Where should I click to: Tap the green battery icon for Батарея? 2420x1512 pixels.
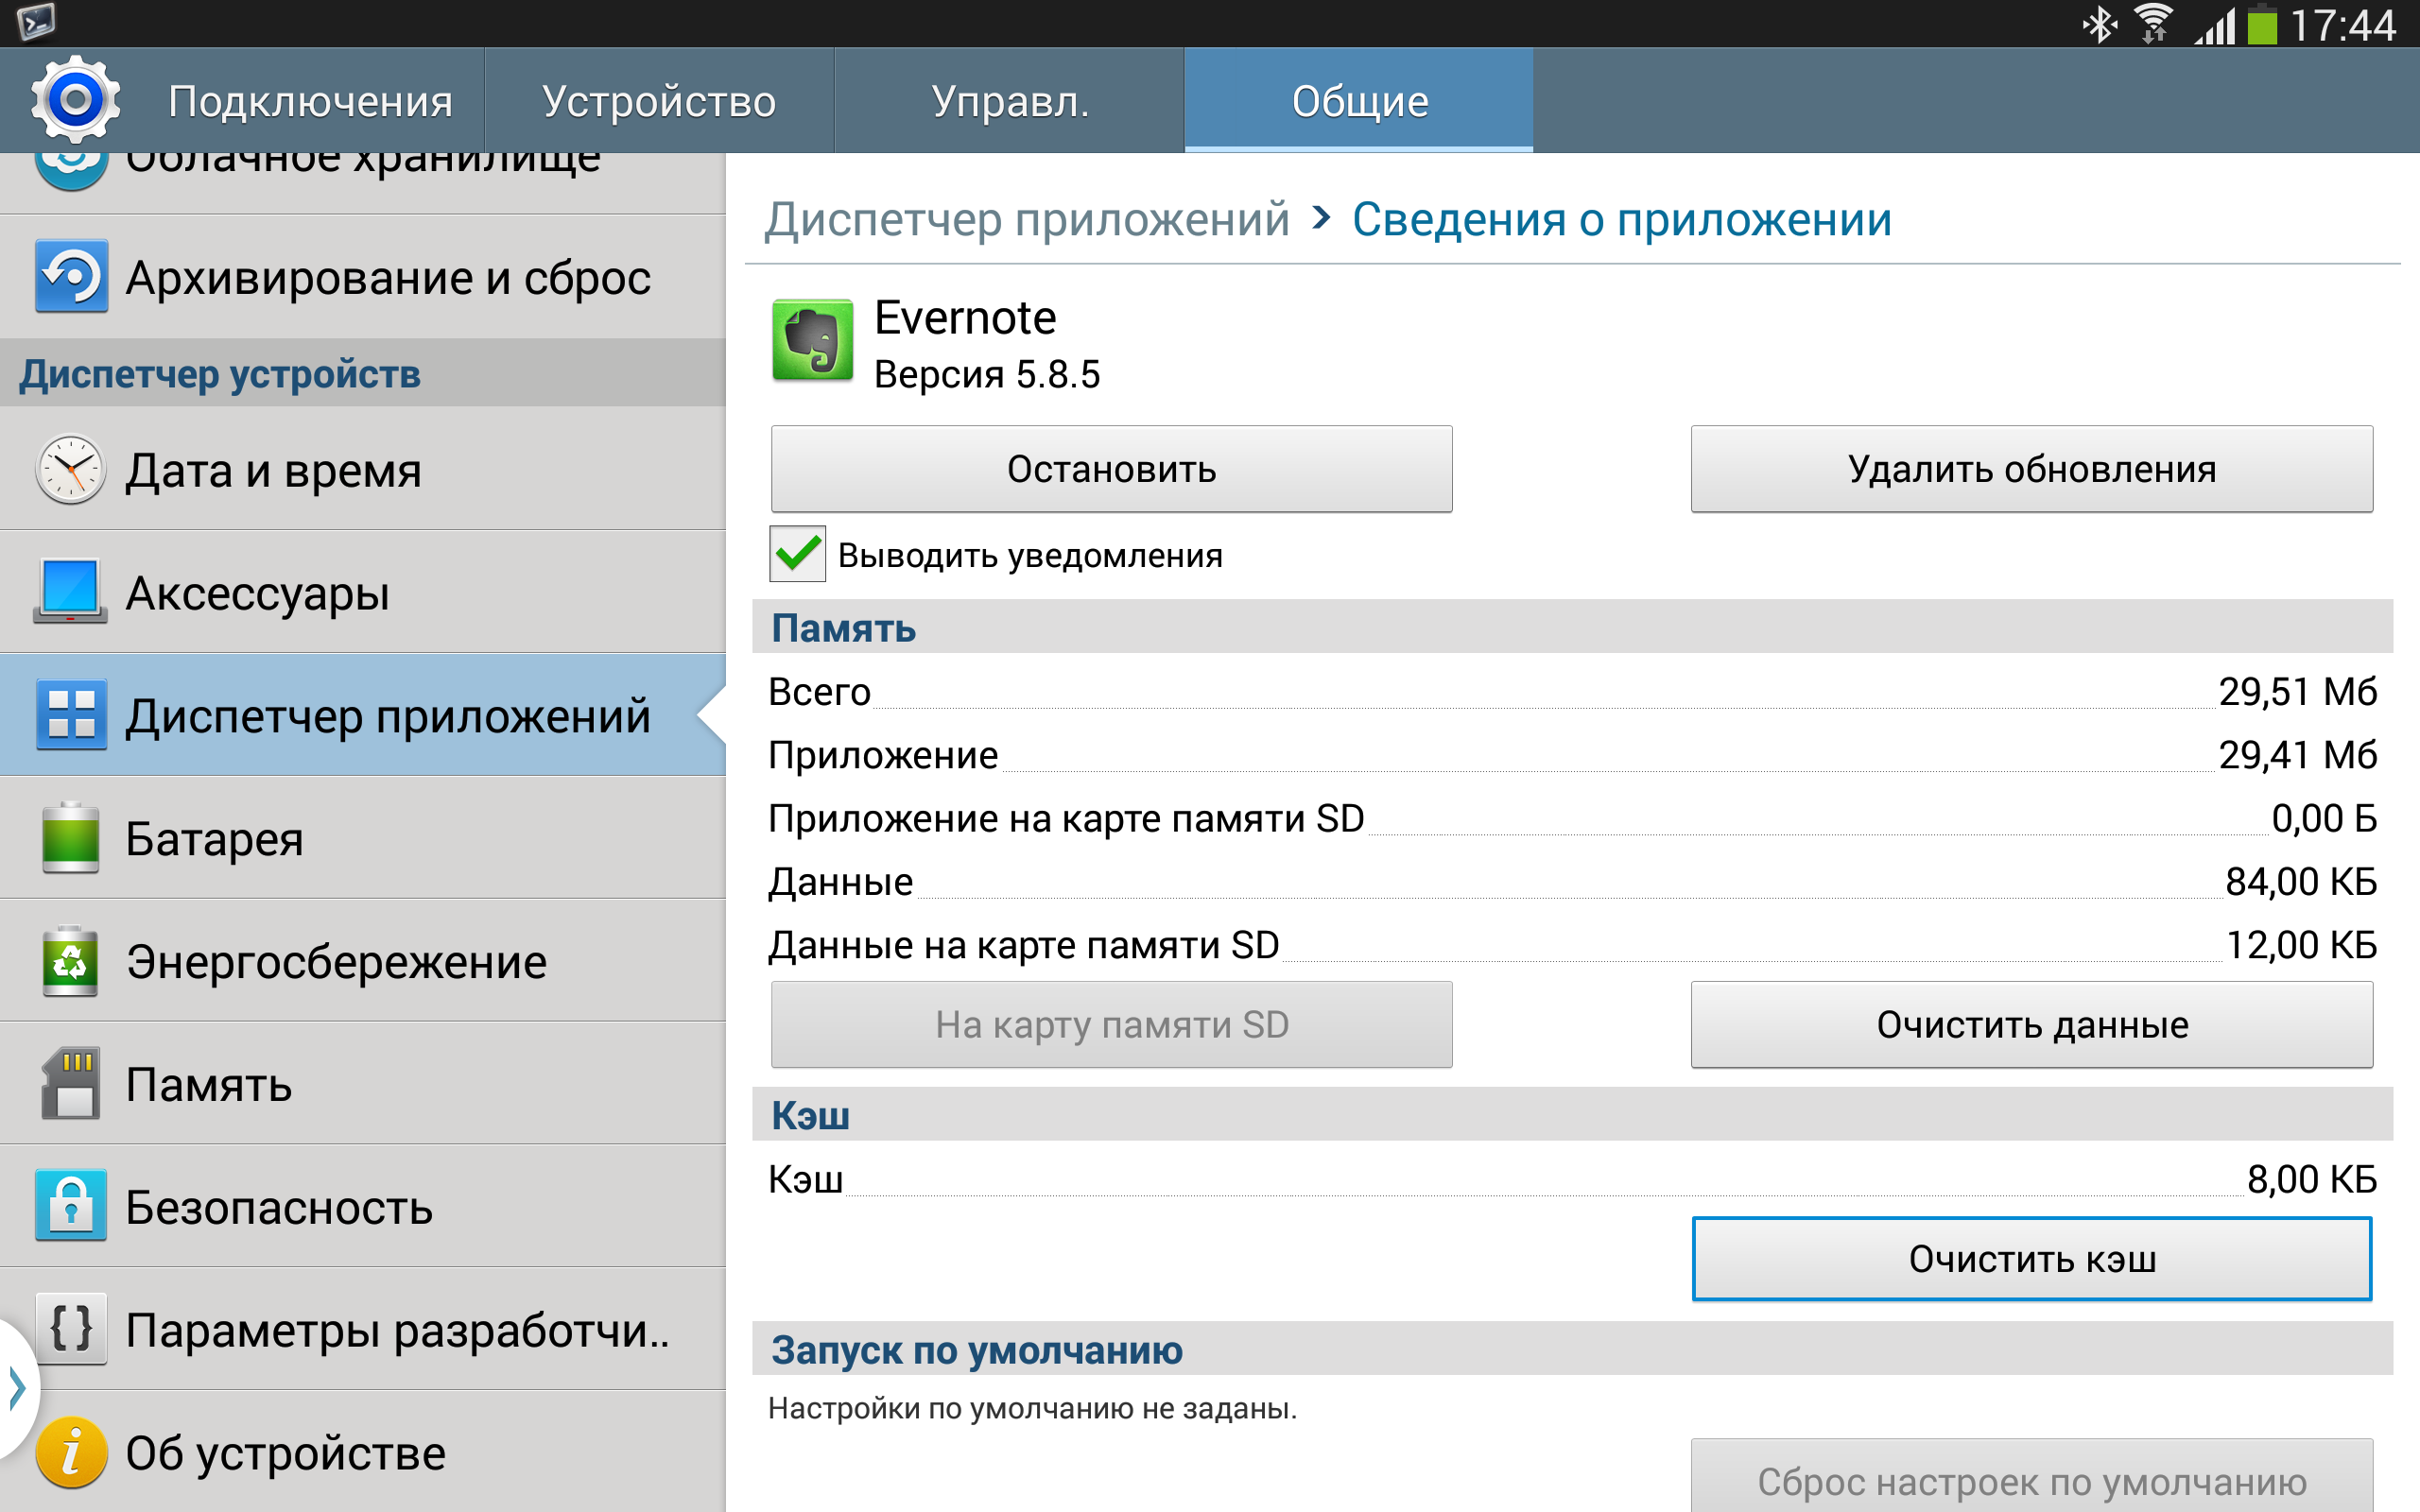click(x=70, y=837)
